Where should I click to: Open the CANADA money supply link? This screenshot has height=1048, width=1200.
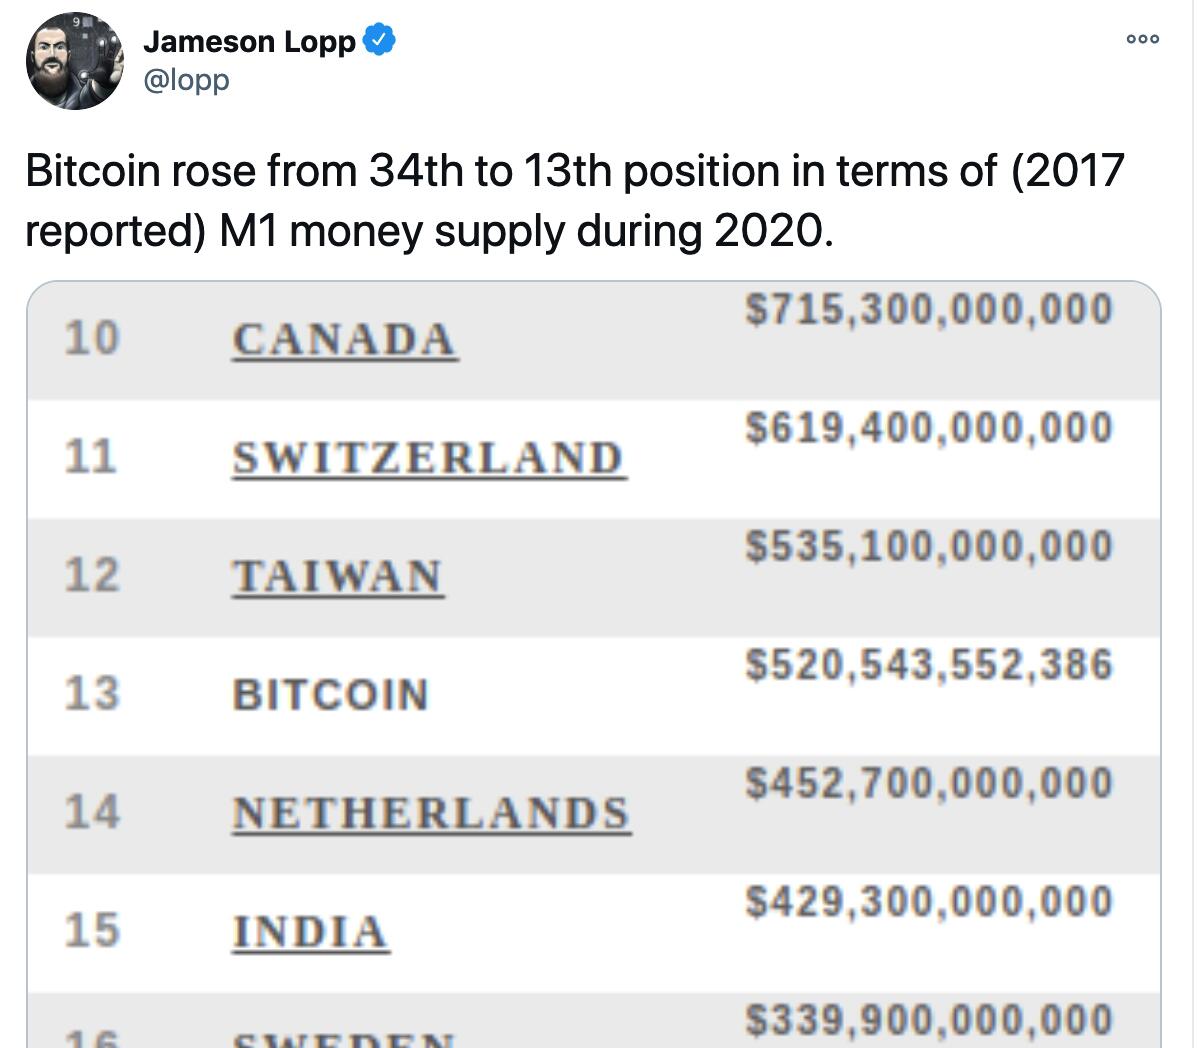[344, 337]
